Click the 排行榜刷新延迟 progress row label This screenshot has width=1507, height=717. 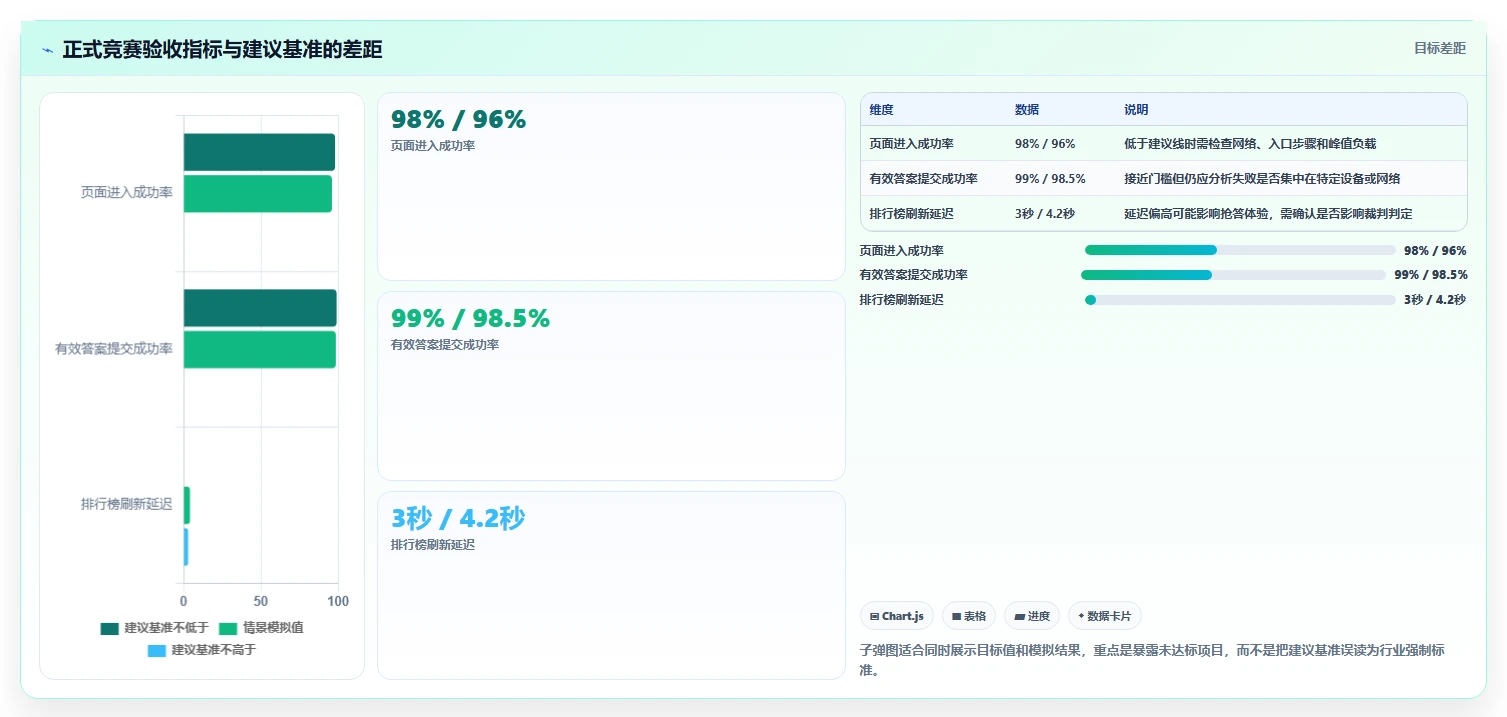pyautogui.click(x=901, y=300)
